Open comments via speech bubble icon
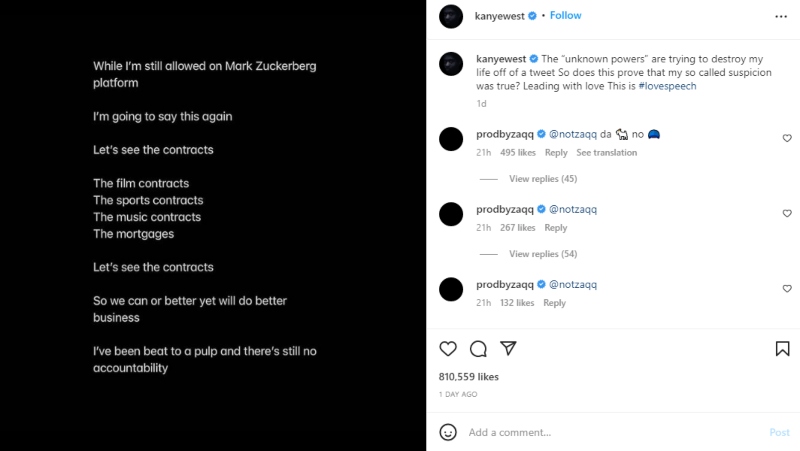Image resolution: width=800 pixels, height=451 pixels. [x=478, y=349]
